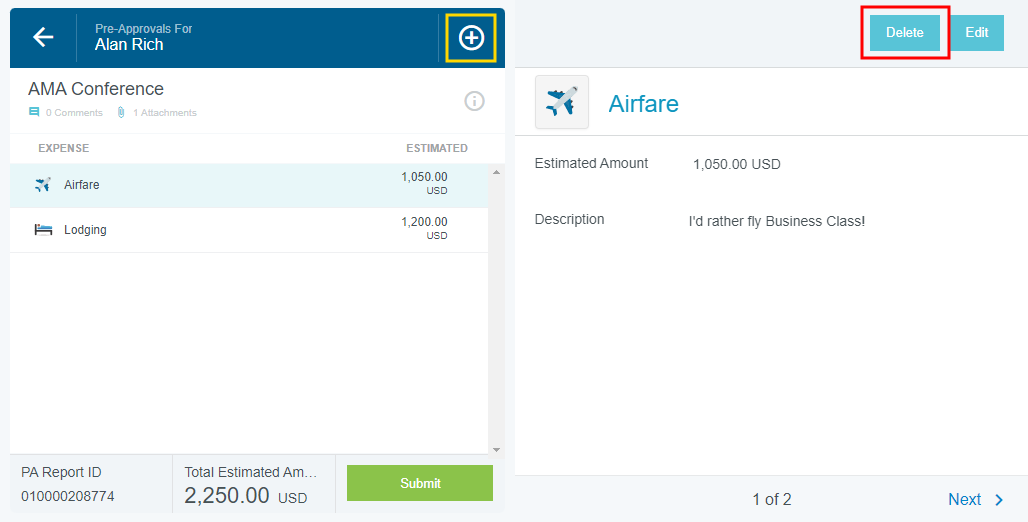Open the 1 Attachments link
This screenshot has width=1028, height=522.
tap(165, 113)
